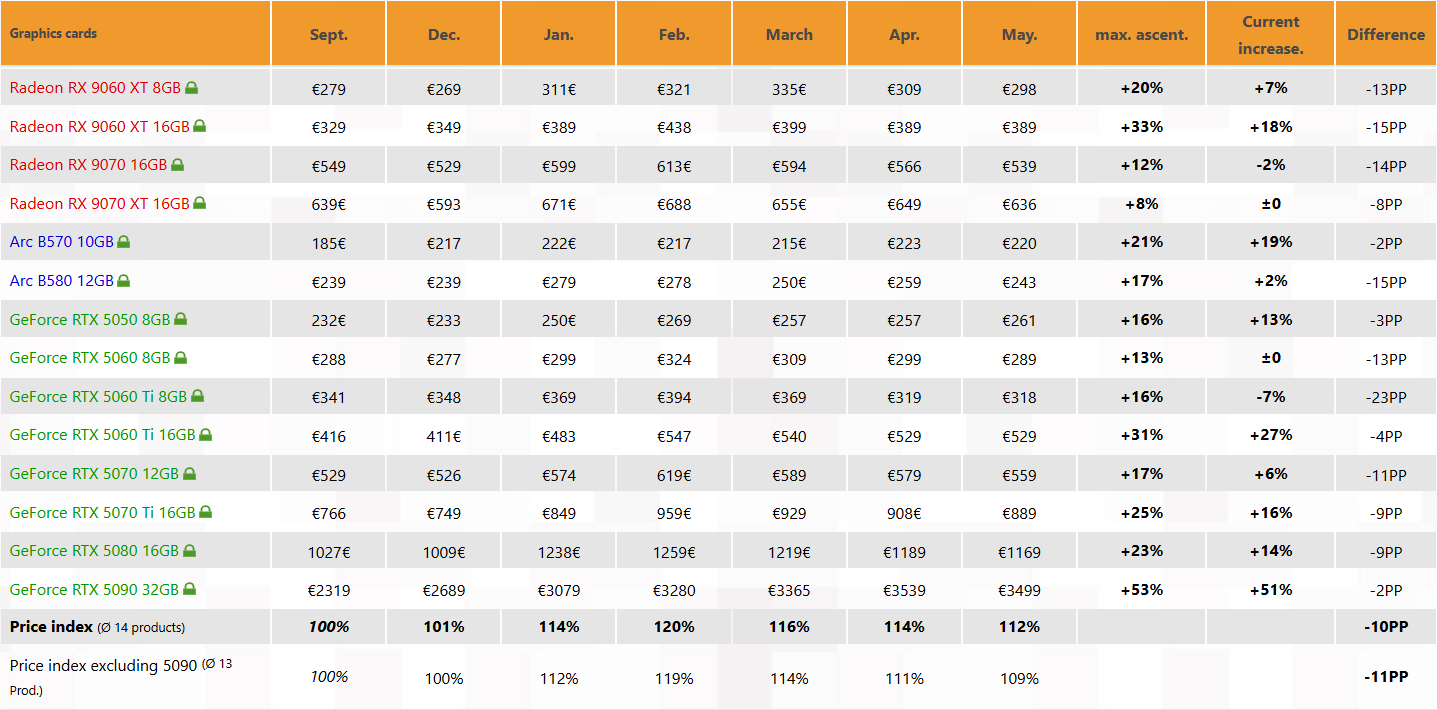Open the Radeon RX 9070 XT 16GB link
The height and width of the screenshot is (710, 1437).
(x=99, y=203)
